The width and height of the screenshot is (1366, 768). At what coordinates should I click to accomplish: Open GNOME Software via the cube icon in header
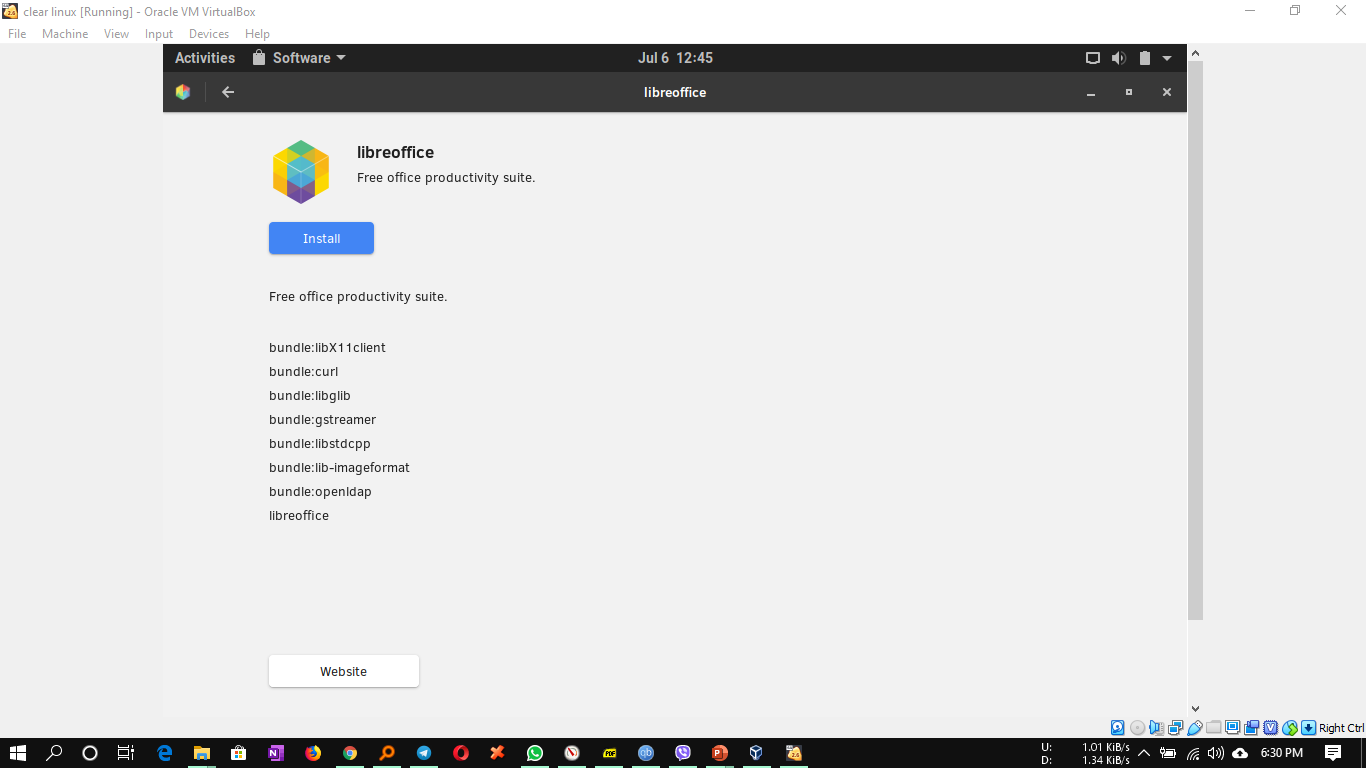point(183,92)
